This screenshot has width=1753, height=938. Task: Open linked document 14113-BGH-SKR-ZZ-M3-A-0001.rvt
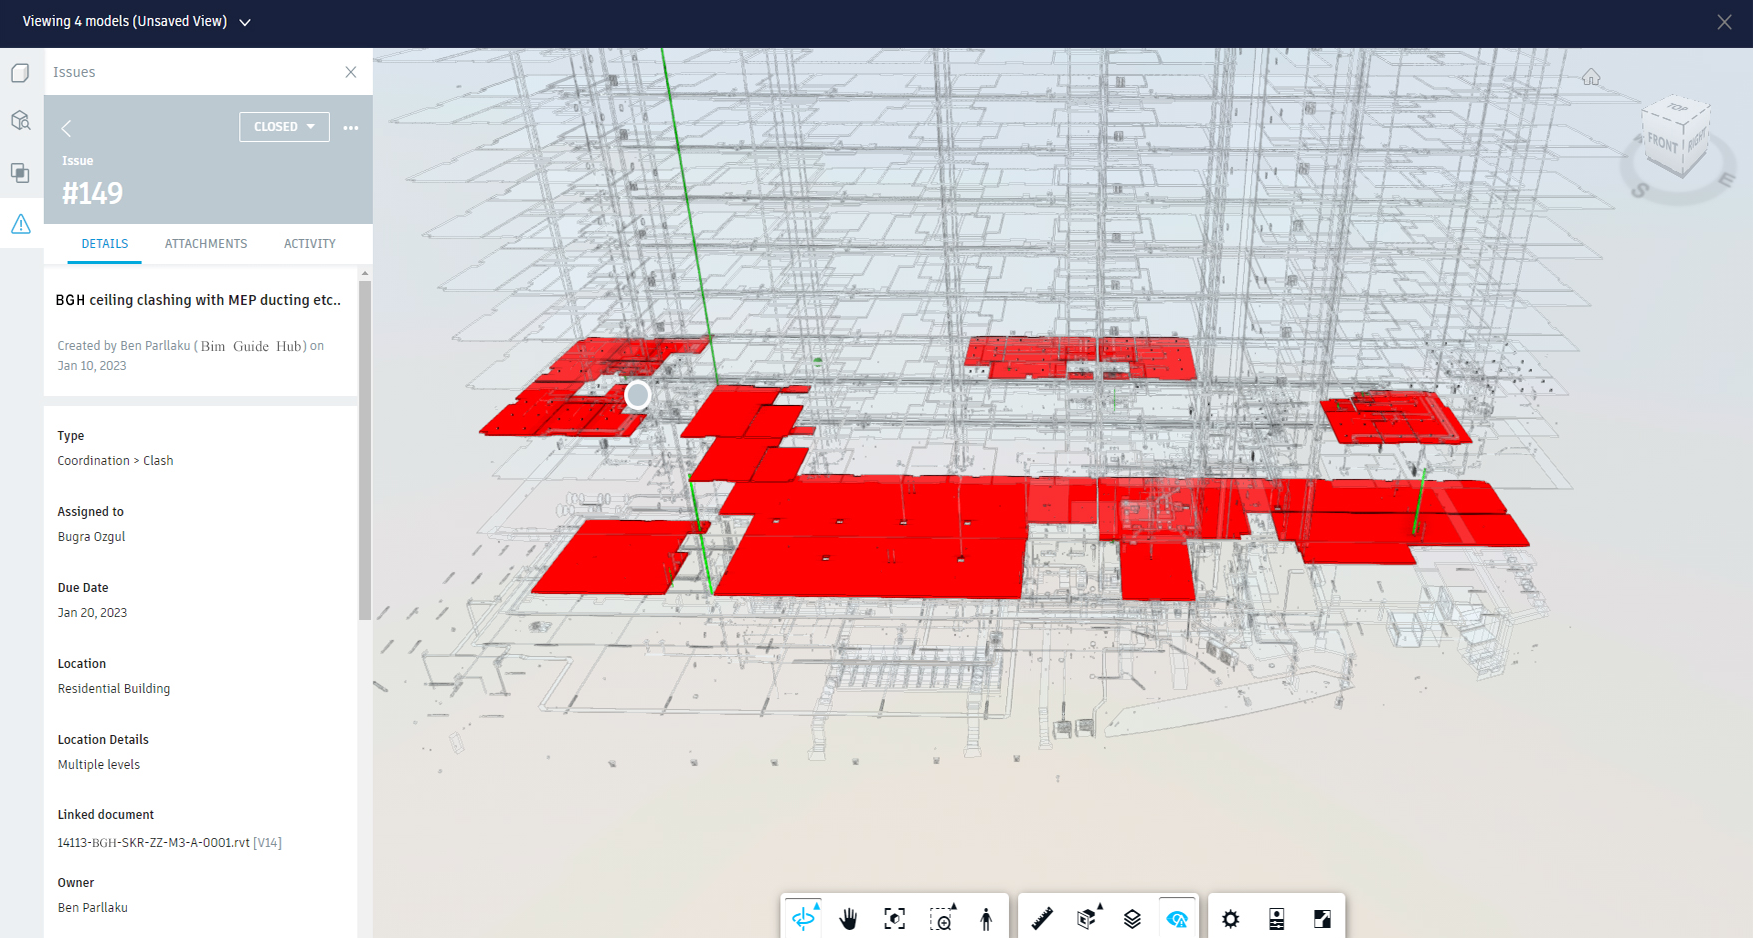click(154, 843)
